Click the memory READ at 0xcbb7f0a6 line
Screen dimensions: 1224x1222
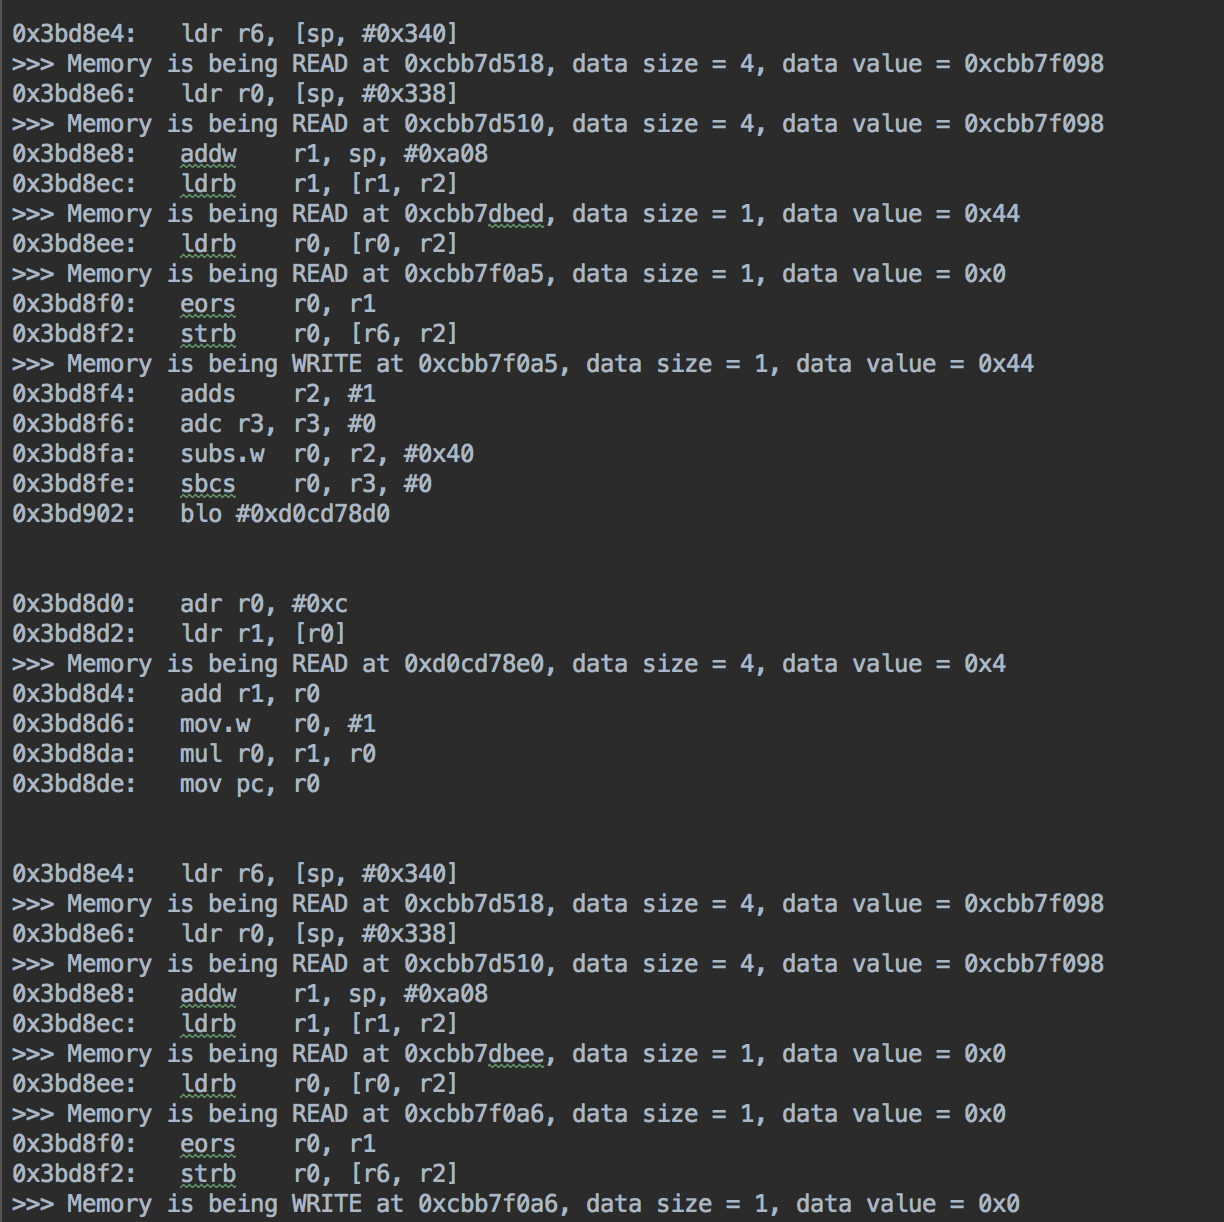[x=508, y=1114]
